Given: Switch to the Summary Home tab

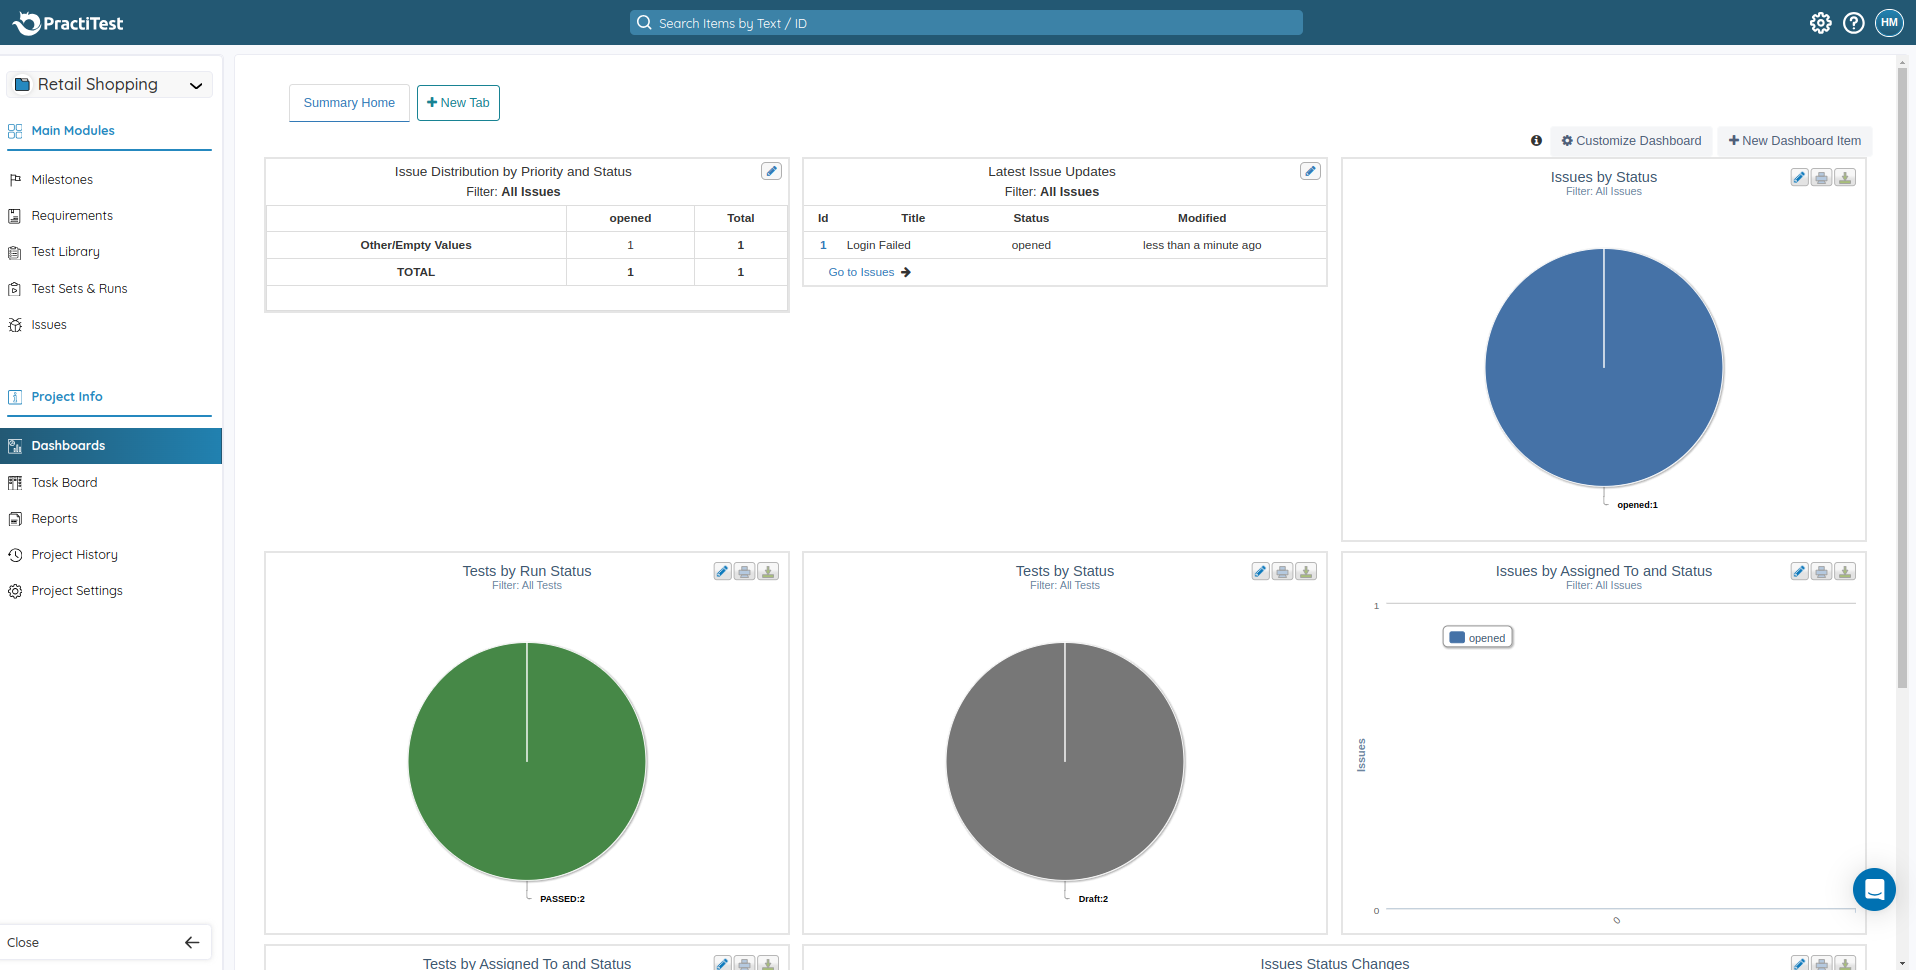Looking at the screenshot, I should (349, 103).
